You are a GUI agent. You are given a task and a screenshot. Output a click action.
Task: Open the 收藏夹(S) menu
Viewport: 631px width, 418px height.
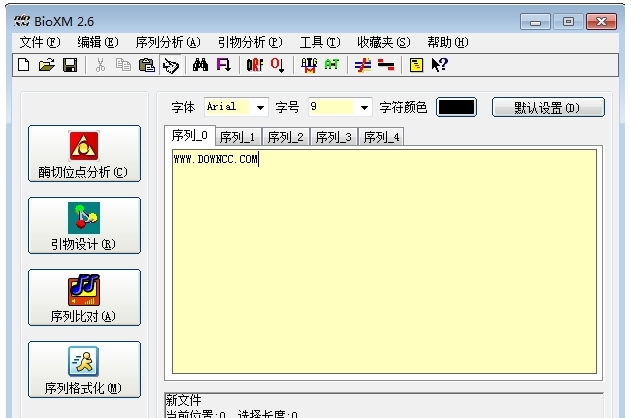click(x=384, y=42)
